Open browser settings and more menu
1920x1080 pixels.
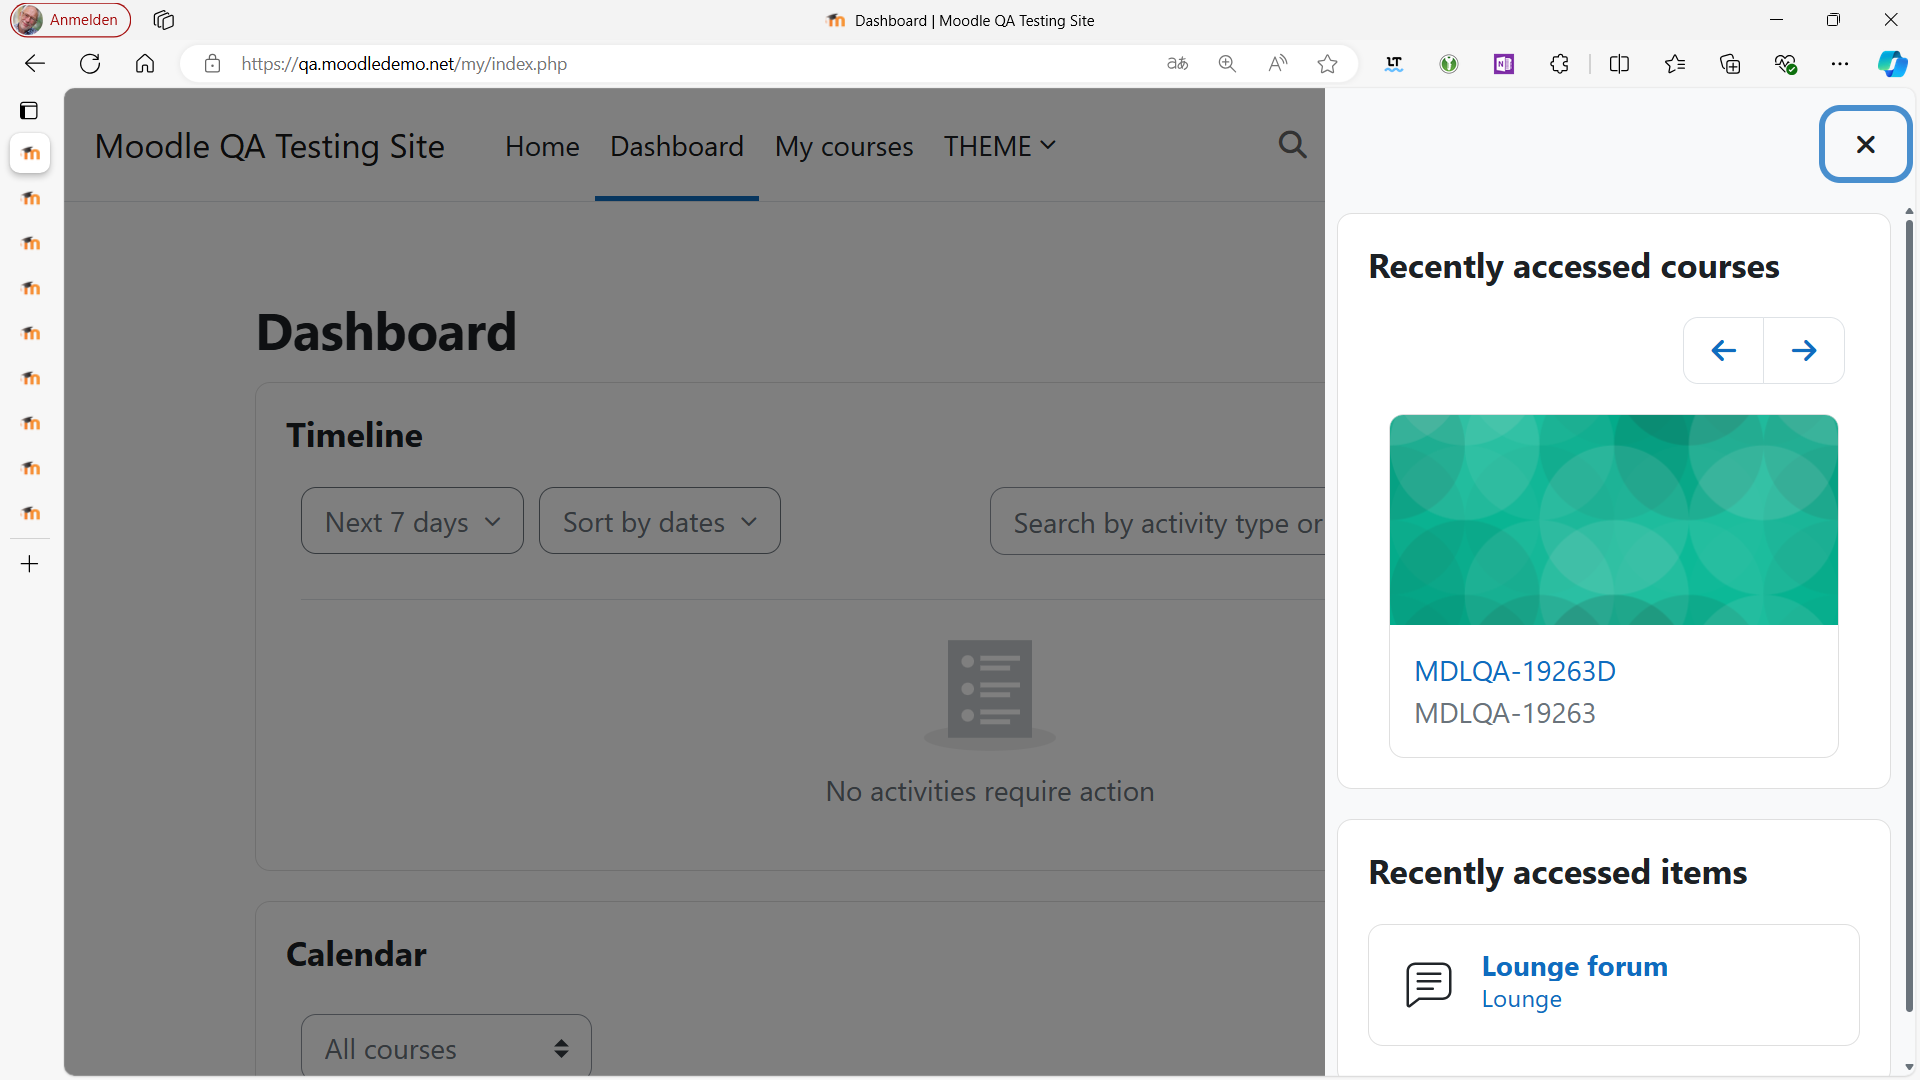1840,64
